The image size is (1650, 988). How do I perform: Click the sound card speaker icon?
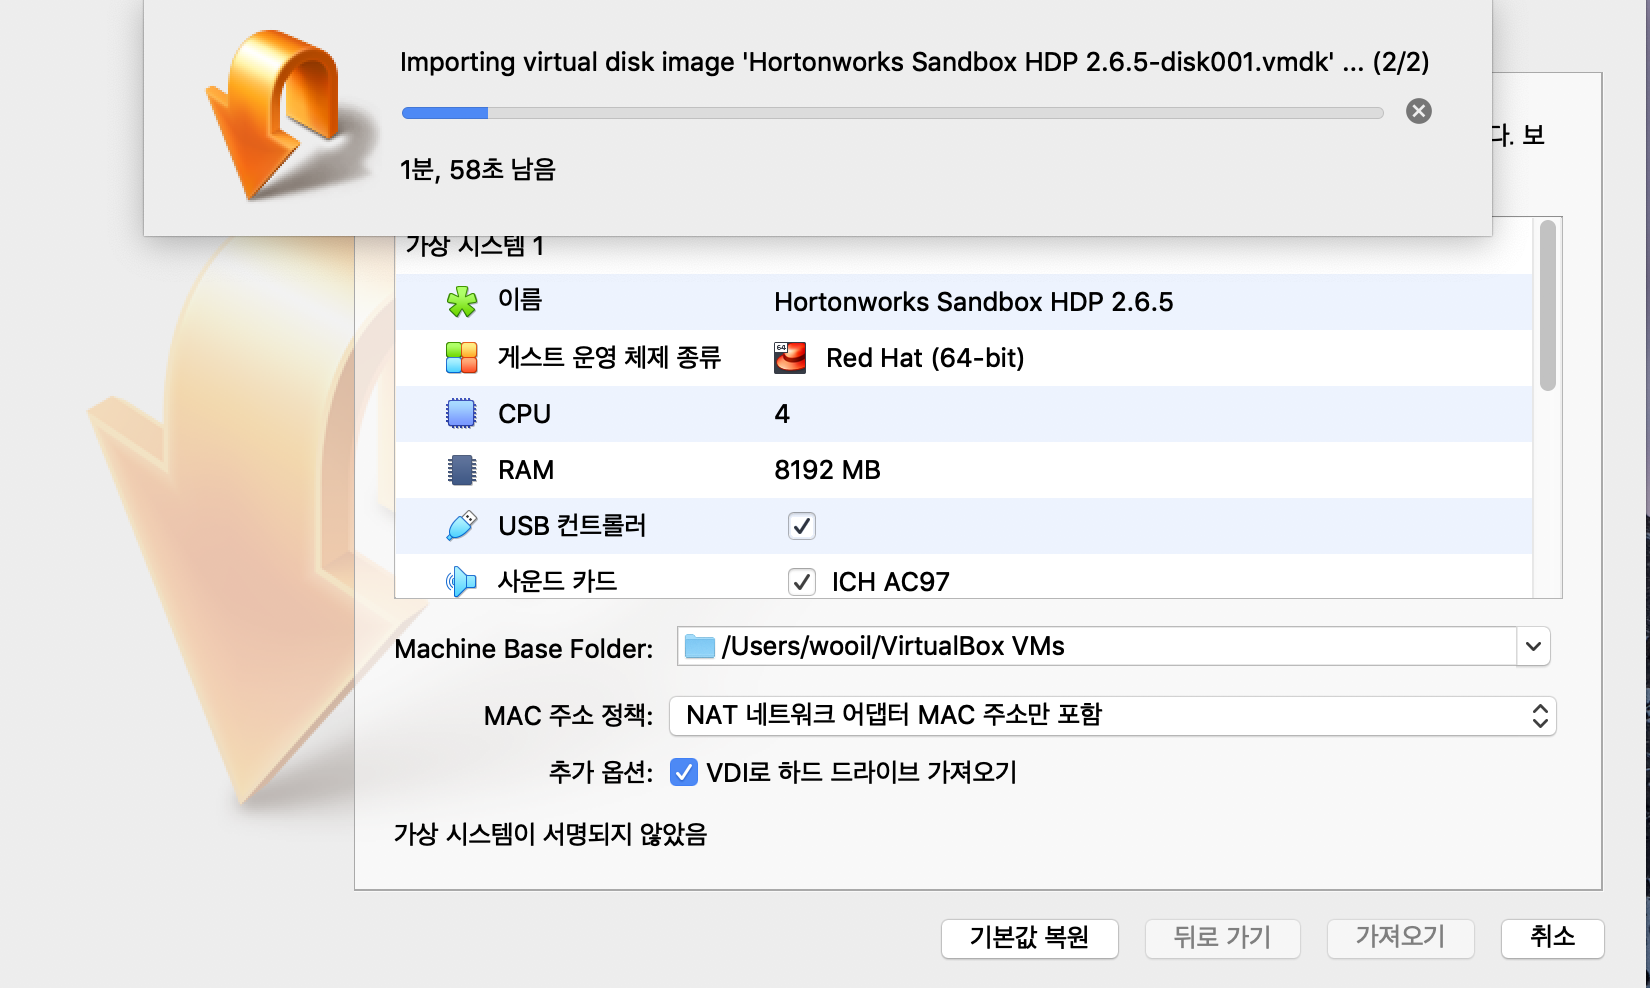click(x=461, y=581)
